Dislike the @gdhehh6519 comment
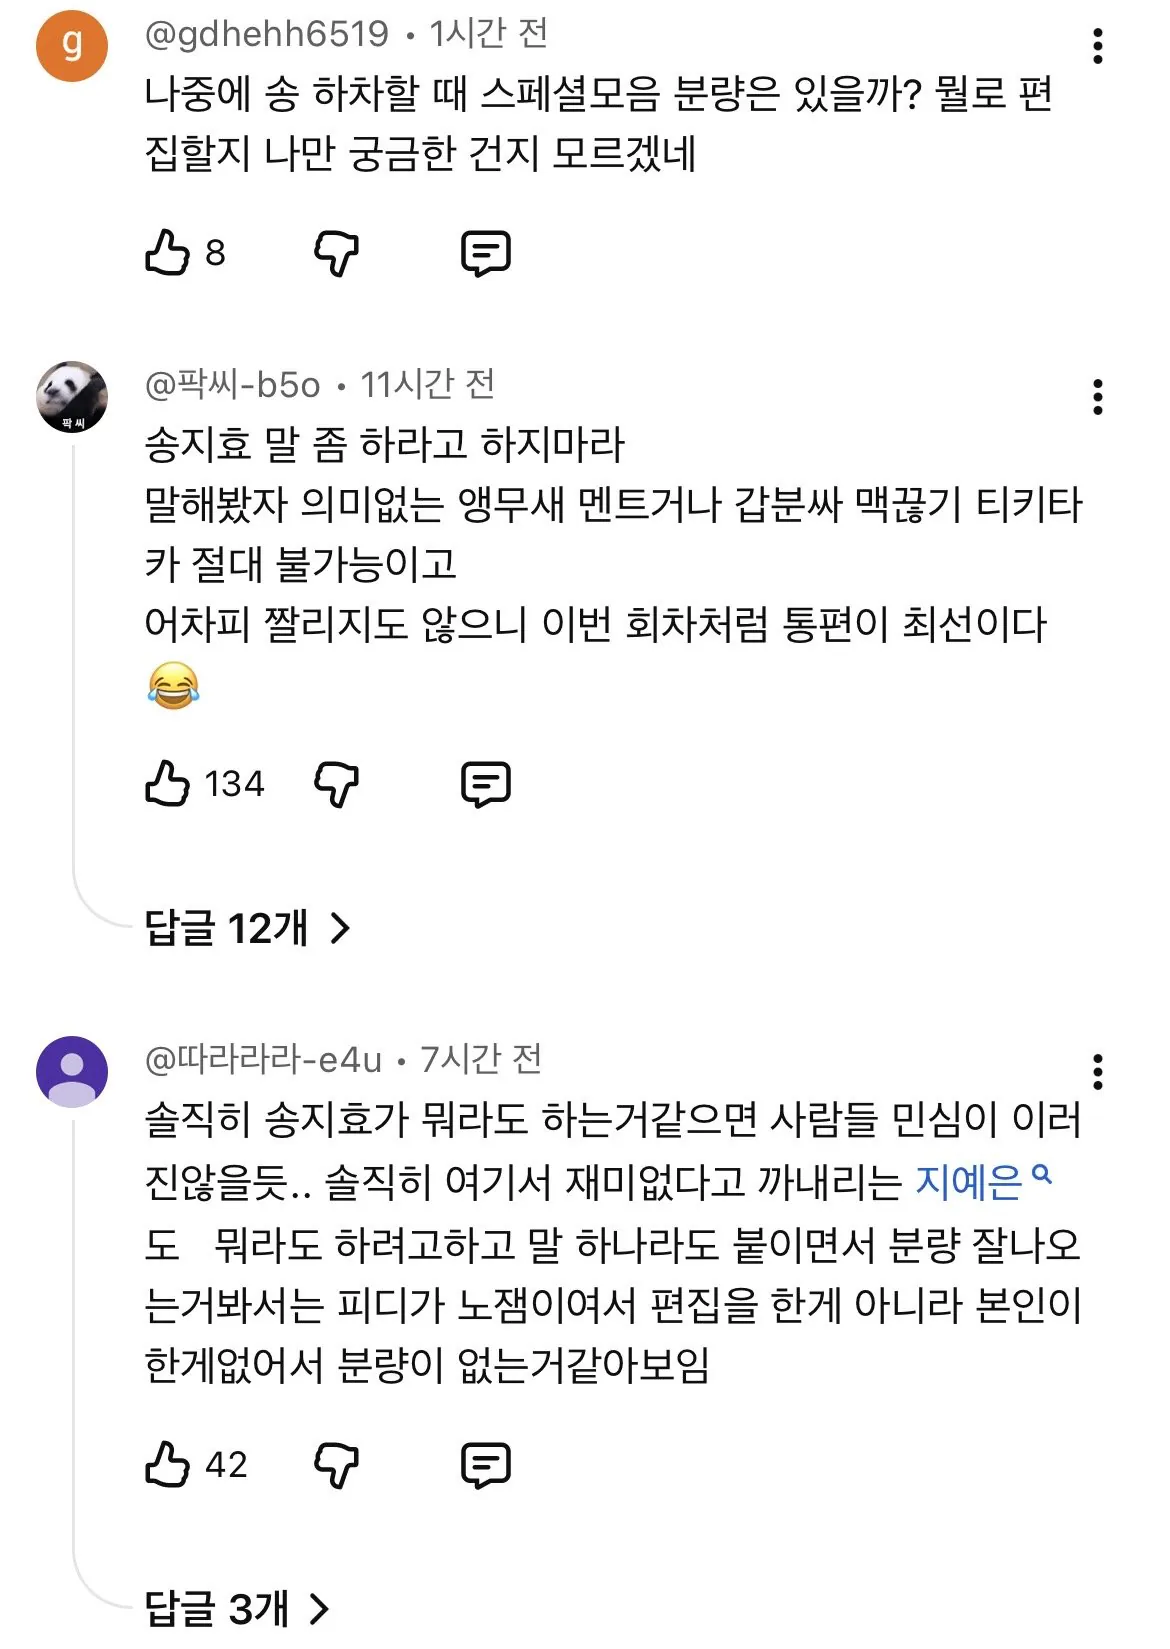Screen dimensions: 1170x1649 [x=336, y=253]
